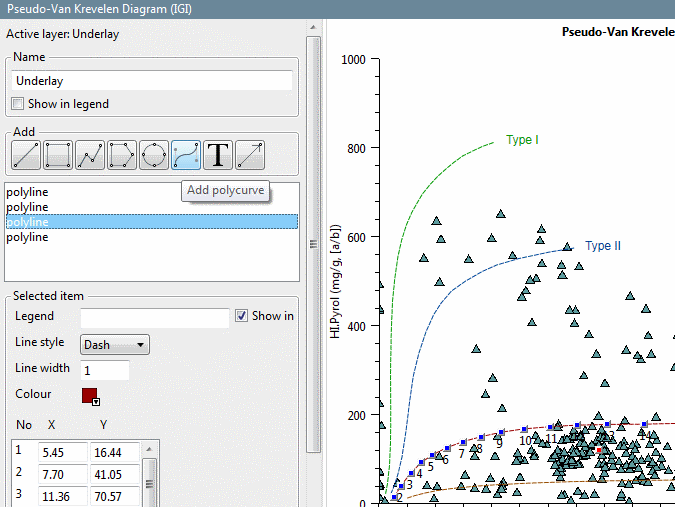Image resolution: width=675 pixels, height=507 pixels.
Task: Select the highlighted third polyline item
Action: (152, 222)
